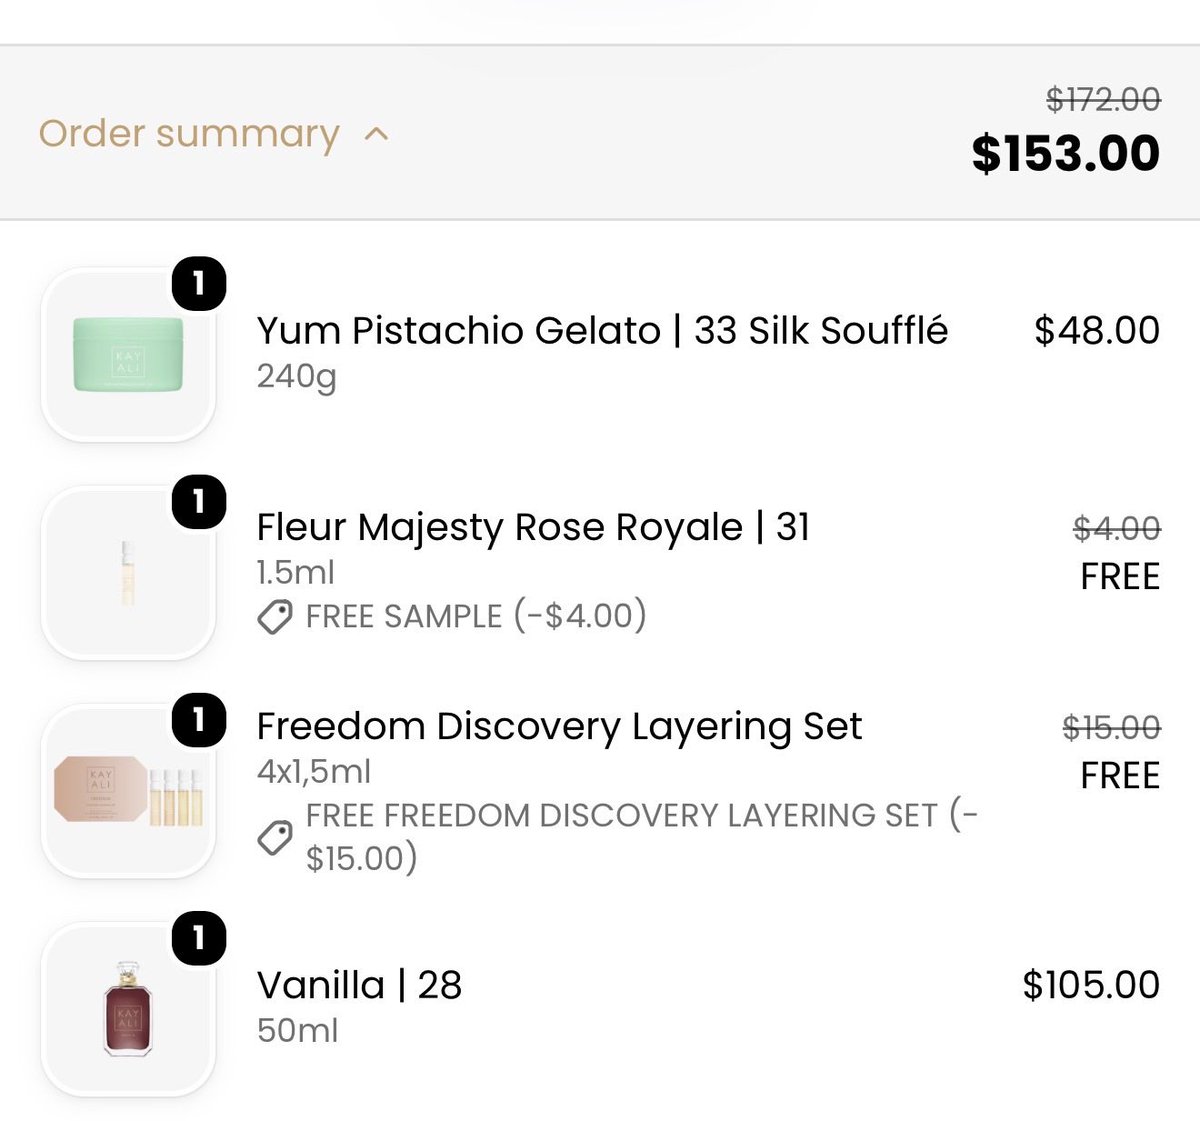This screenshot has height=1121, width=1200.
Task: Select the Yum Pistachio Gelato product title
Action: coord(602,330)
